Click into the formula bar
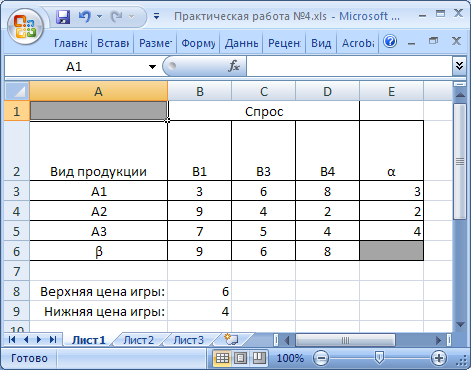This screenshot has width=471, height=370. pyautogui.click(x=349, y=66)
